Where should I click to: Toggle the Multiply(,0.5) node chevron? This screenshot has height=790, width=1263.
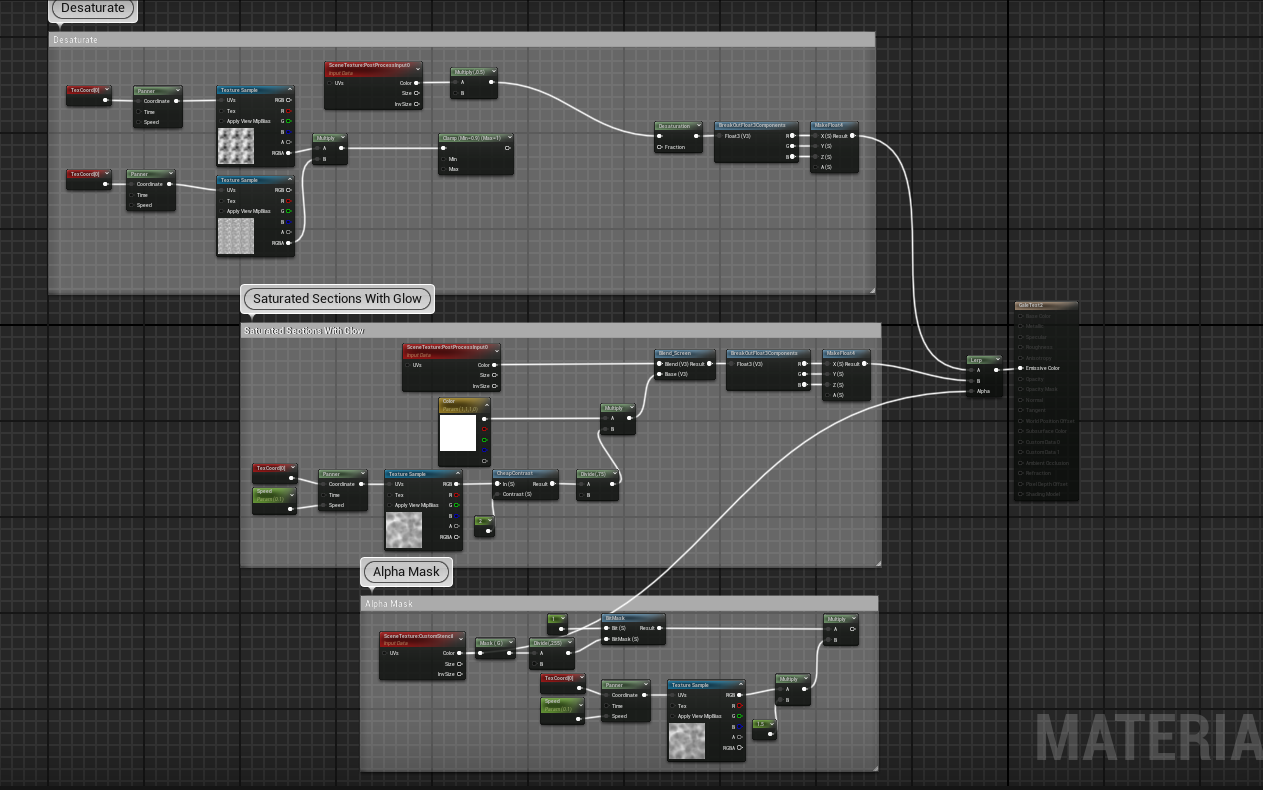[492, 72]
